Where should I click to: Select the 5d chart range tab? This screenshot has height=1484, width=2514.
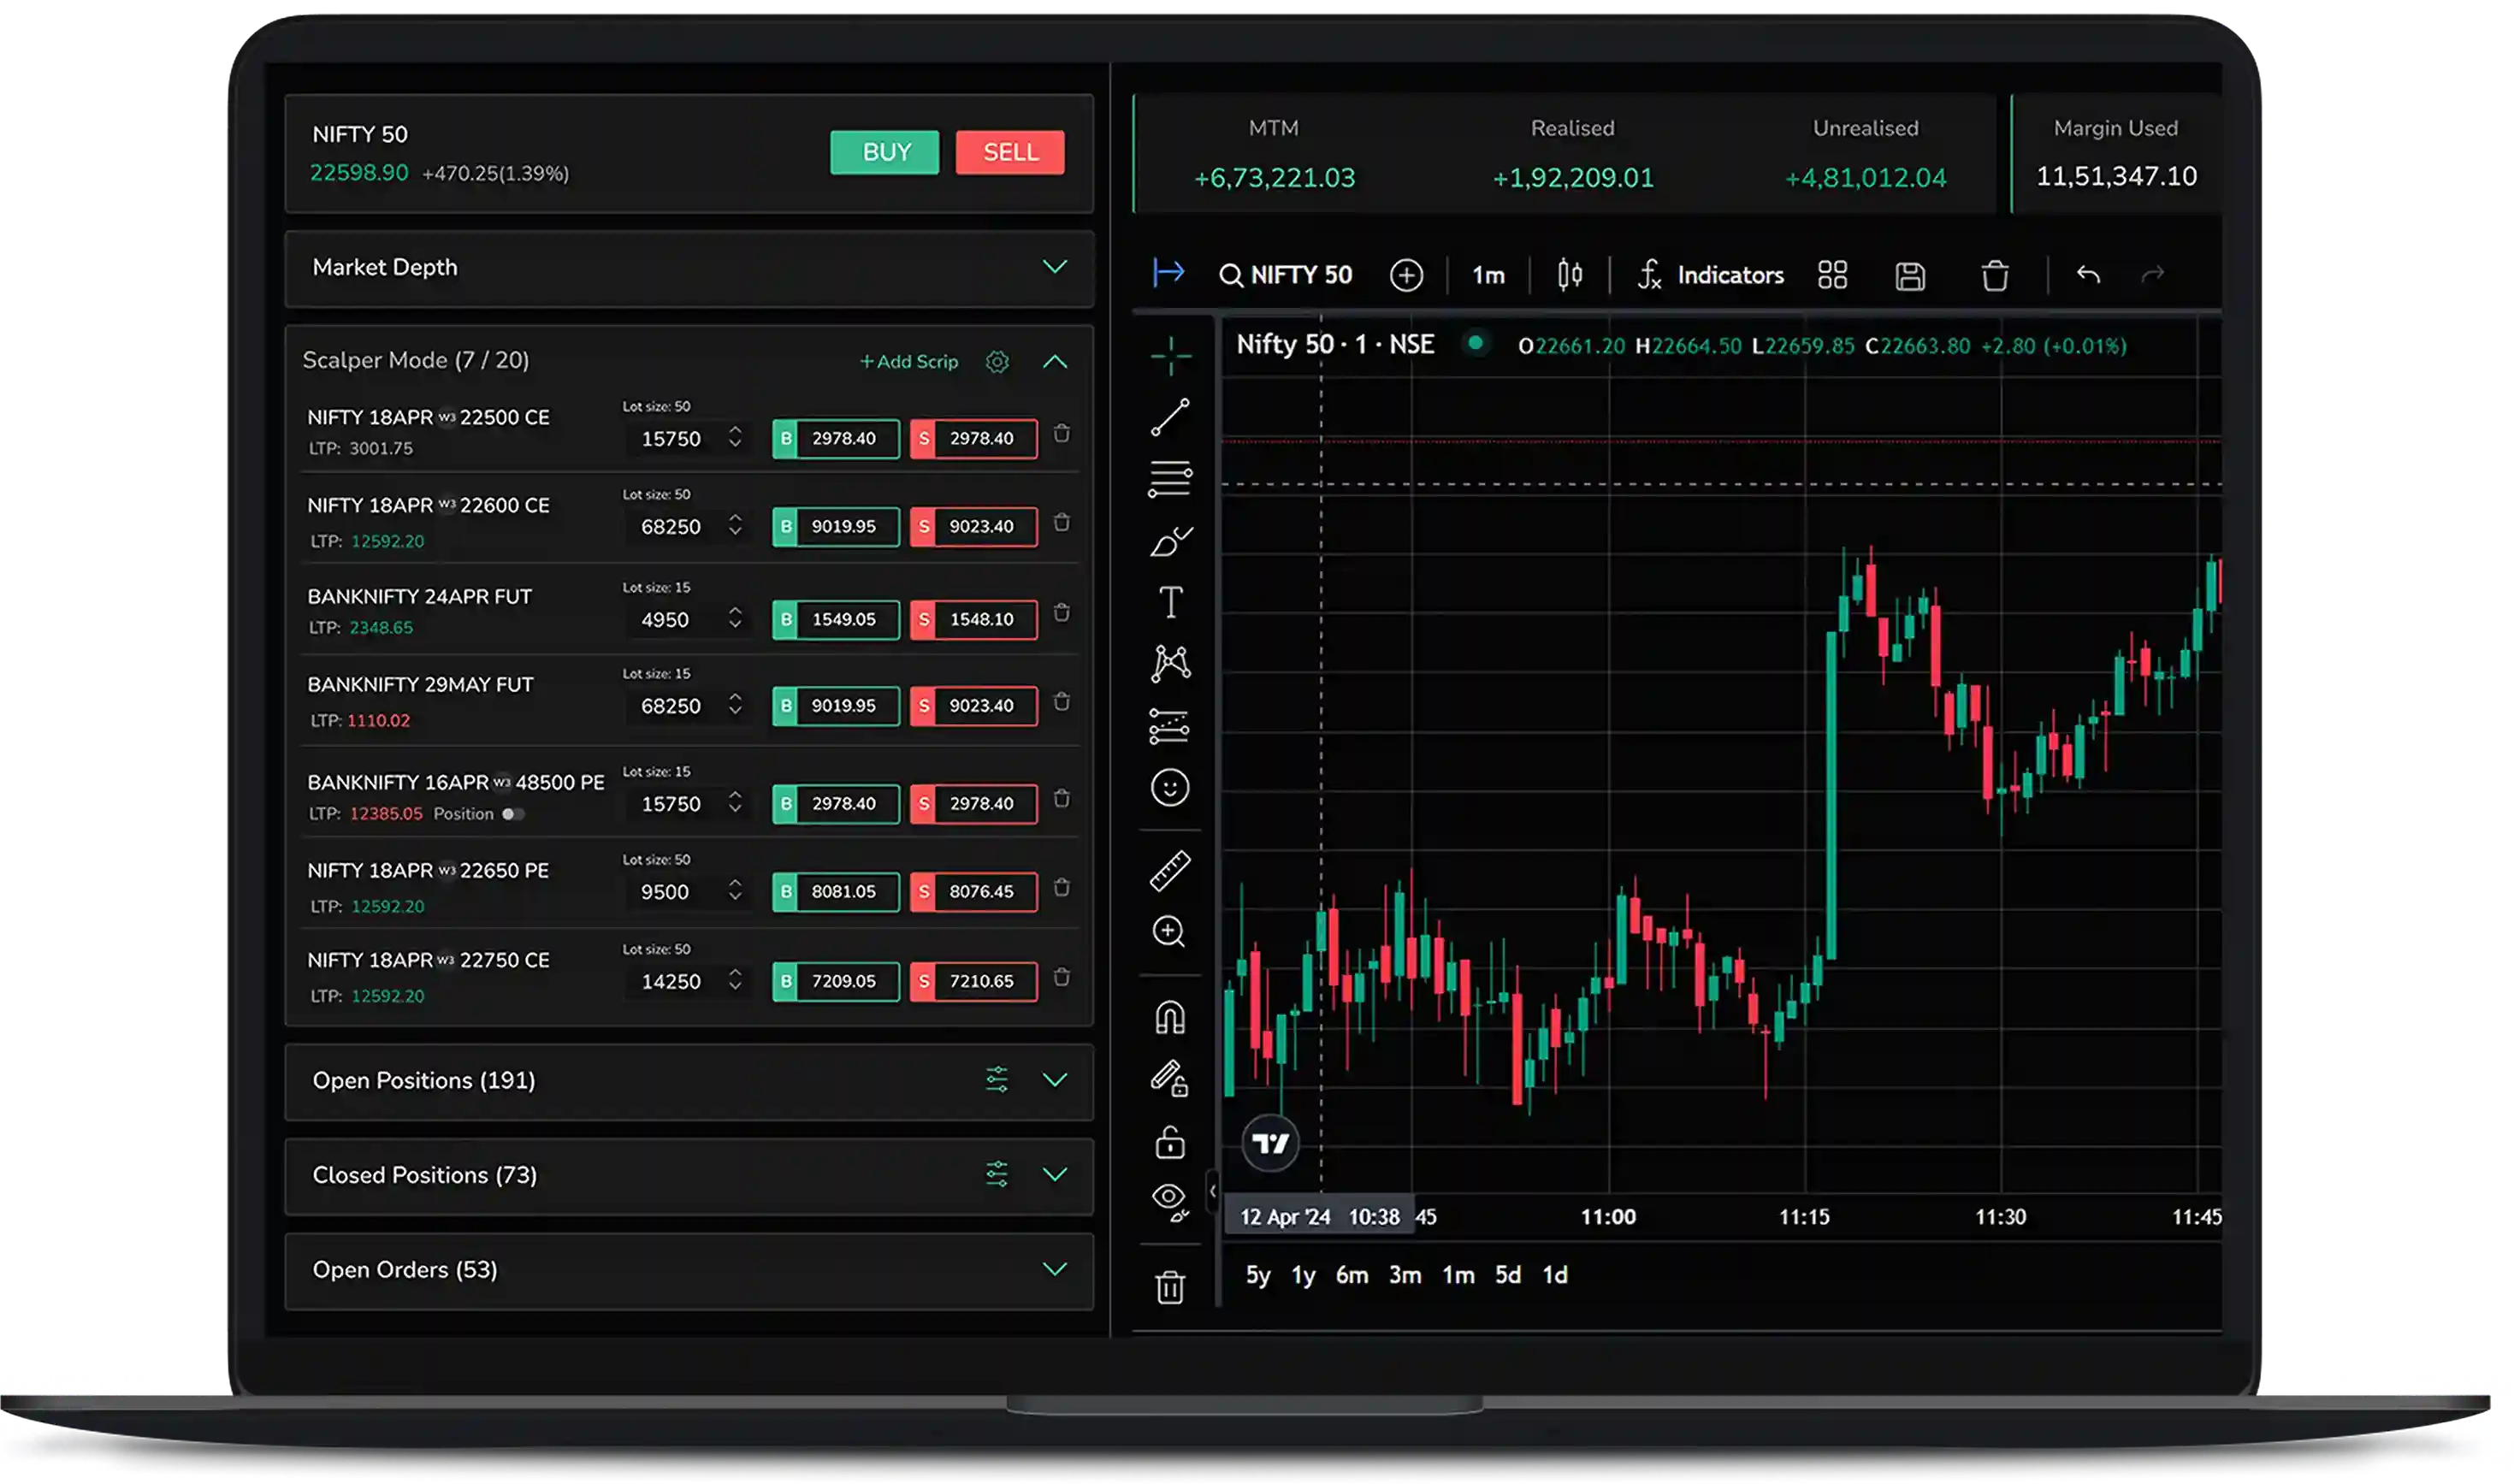[1507, 1275]
